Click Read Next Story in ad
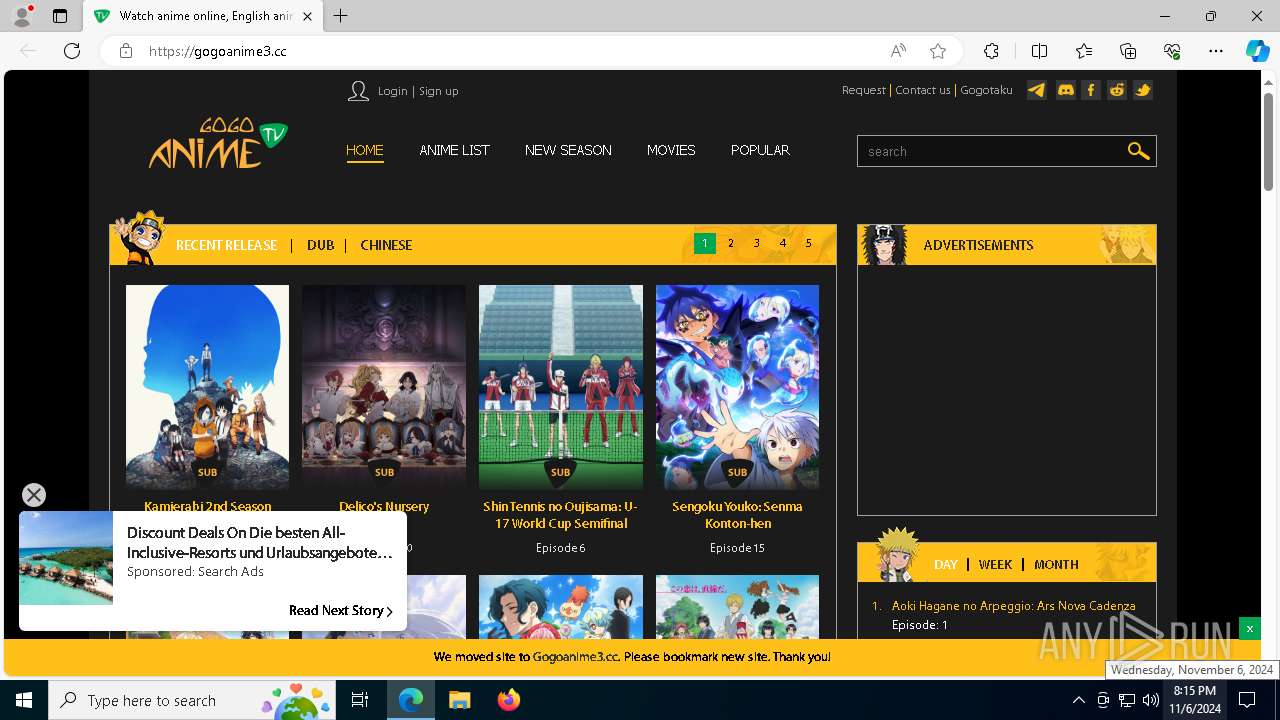 pyautogui.click(x=340, y=611)
